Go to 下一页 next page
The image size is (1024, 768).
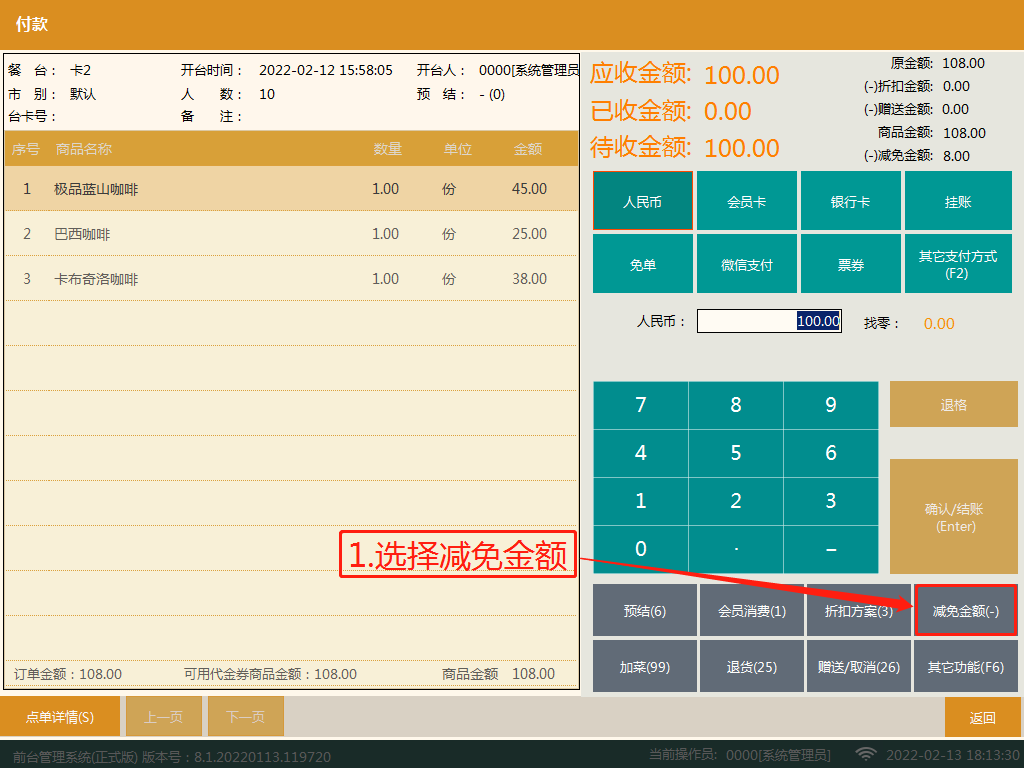246,716
